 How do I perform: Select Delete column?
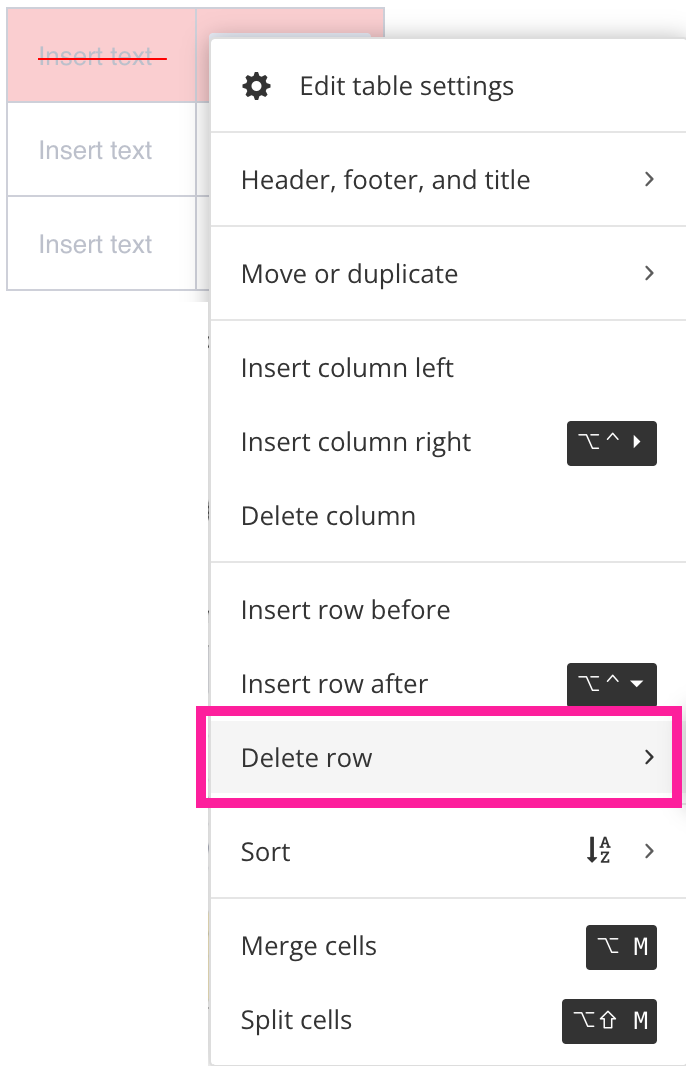click(x=328, y=516)
